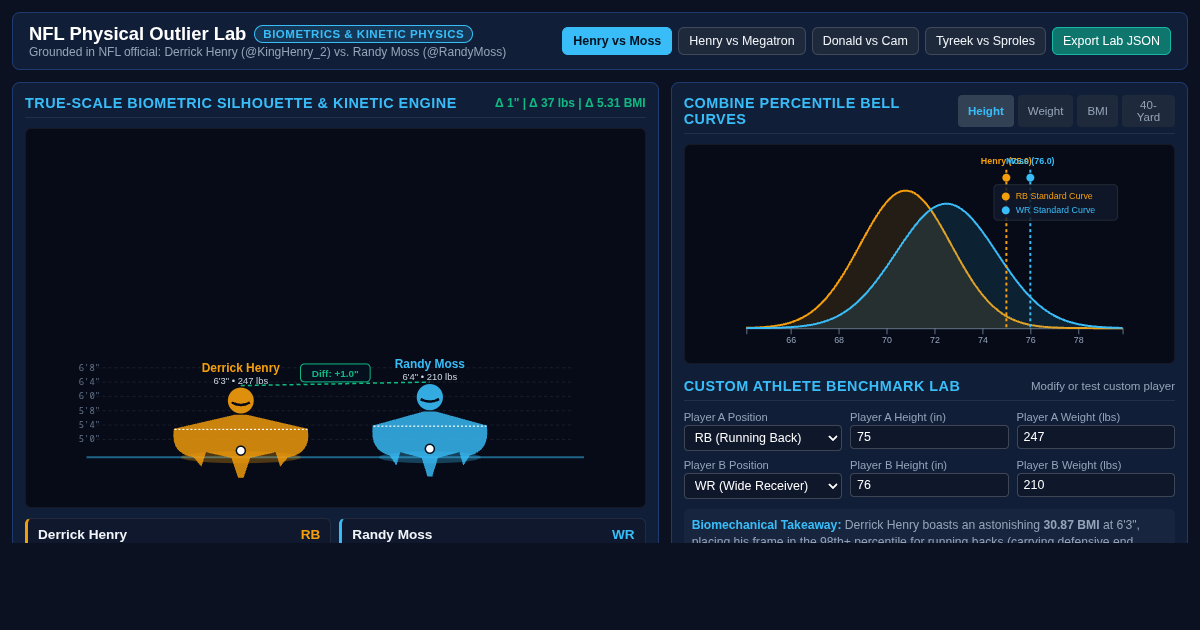Image resolution: width=1200 pixels, height=630 pixels.
Task: Click the Diff: +1.0" badge
Action: (335, 373)
